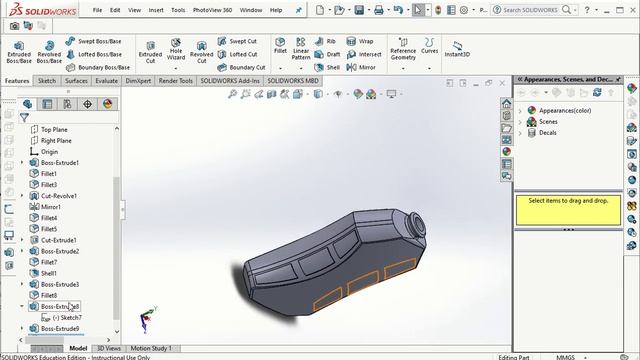Select the Linear Pattern tool
Viewport: 640px width, 360px height.
pyautogui.click(x=301, y=49)
